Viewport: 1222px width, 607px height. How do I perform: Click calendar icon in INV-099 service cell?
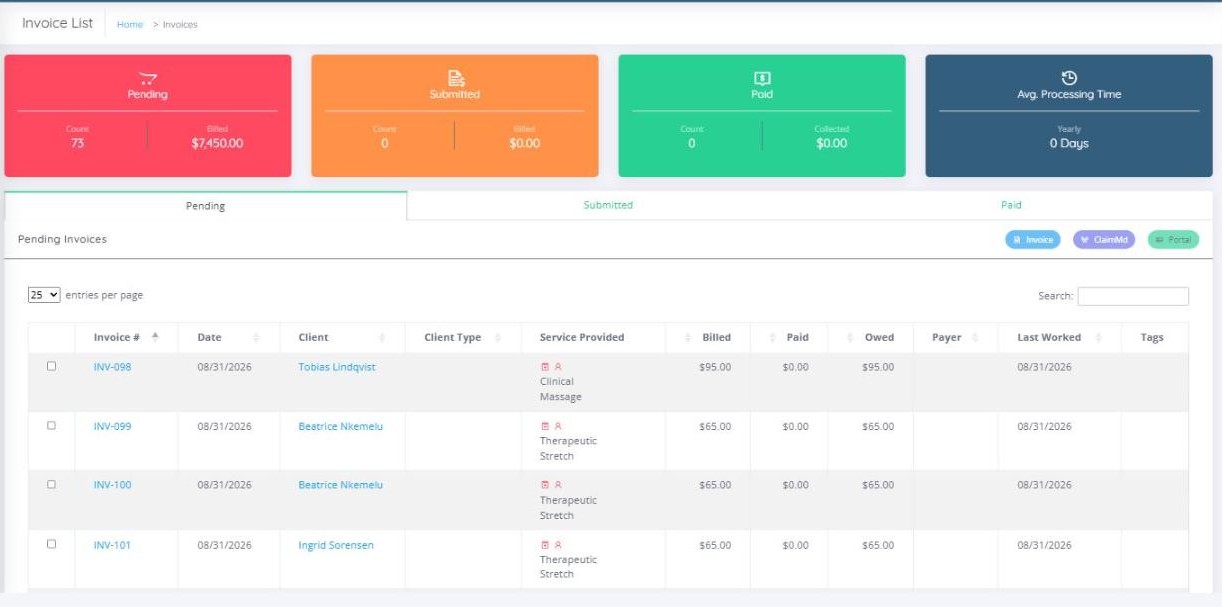coord(545,426)
